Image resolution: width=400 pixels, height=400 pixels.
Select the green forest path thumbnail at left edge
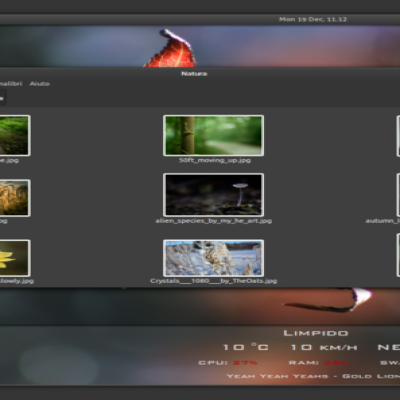[x=15, y=135]
